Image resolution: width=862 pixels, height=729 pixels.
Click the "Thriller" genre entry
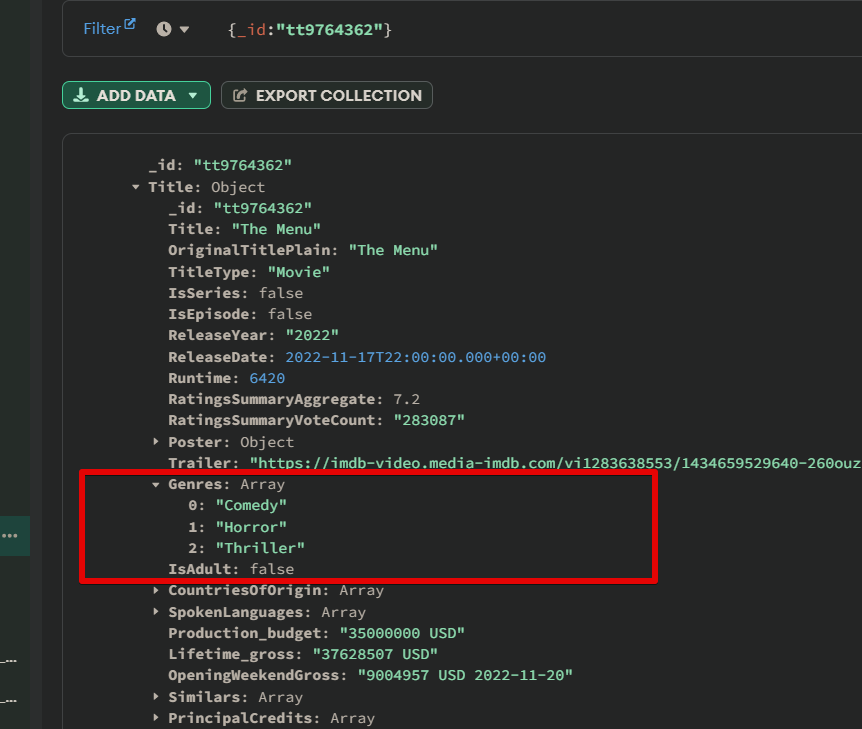(260, 548)
